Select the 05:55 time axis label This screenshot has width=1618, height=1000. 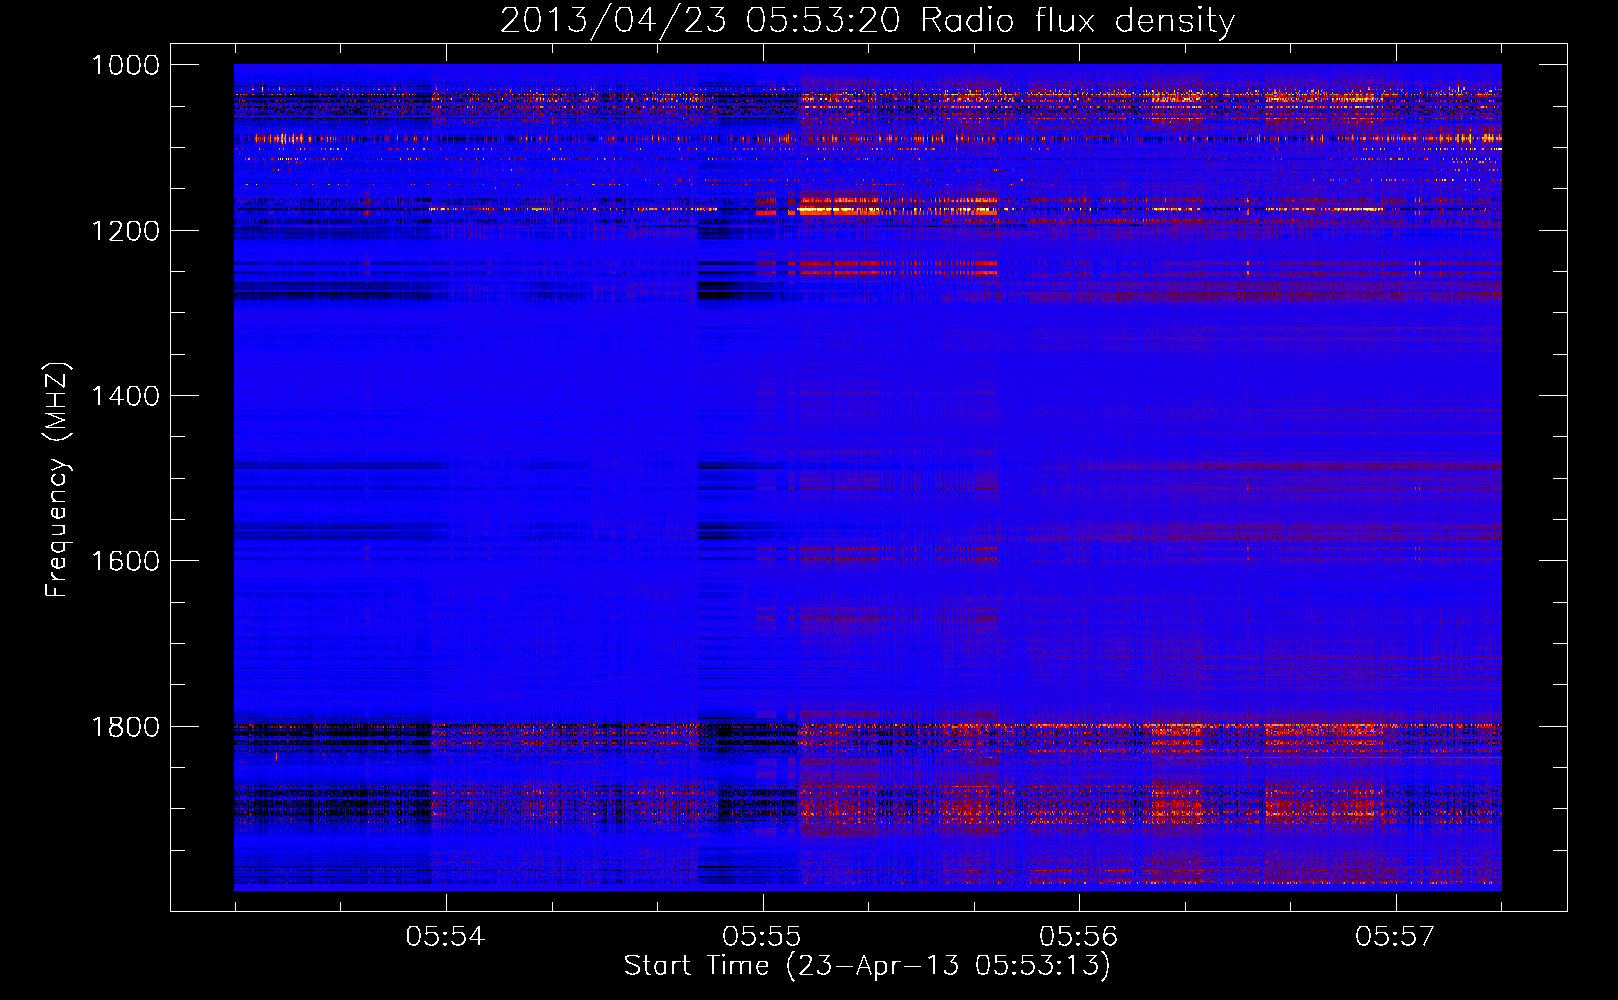[762, 936]
